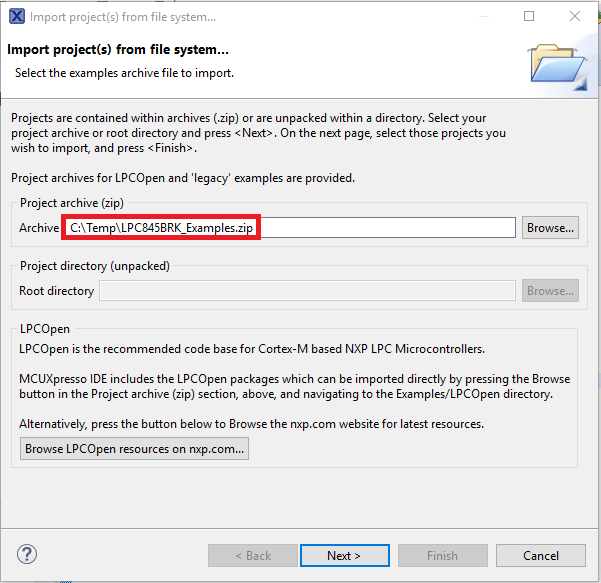Open Browse LPCOpen resources on nxp.com
Image resolution: width=601 pixels, height=583 pixels.
coord(135,449)
